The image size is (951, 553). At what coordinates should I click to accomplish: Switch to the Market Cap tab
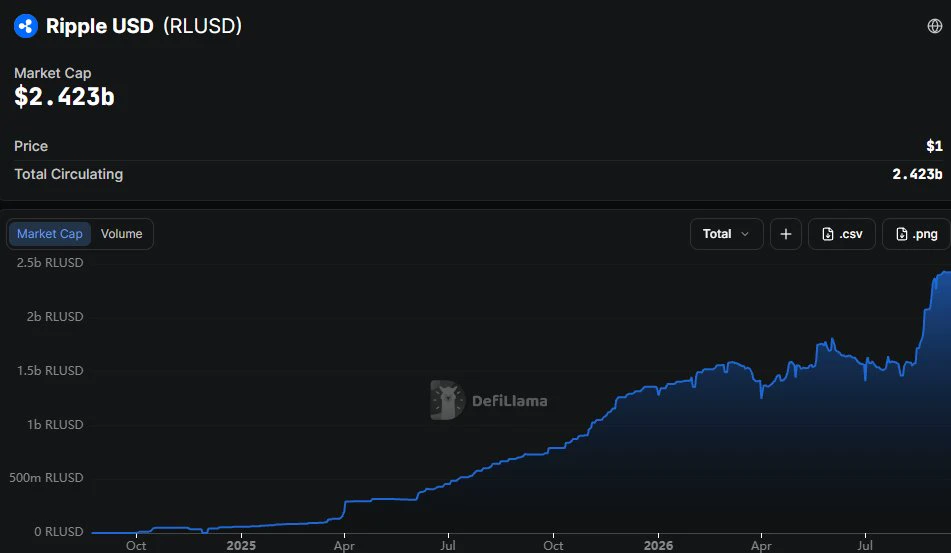point(50,234)
